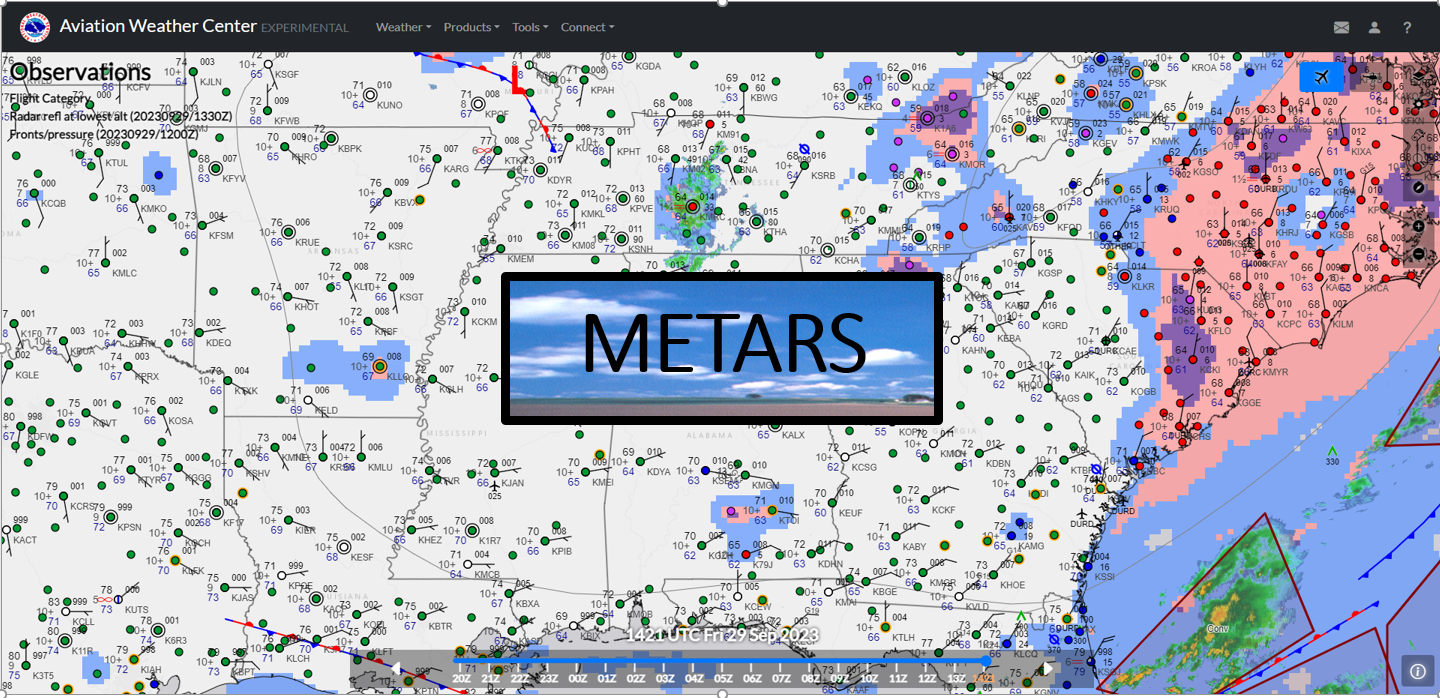Click the KJAN station label

[512, 483]
